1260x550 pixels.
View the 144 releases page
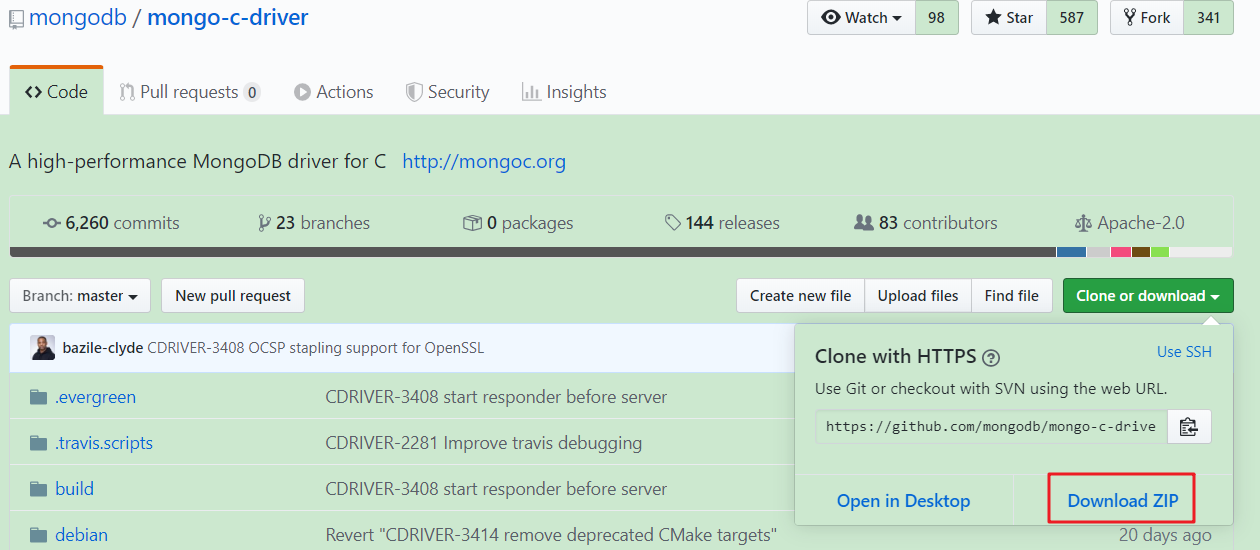pos(722,223)
